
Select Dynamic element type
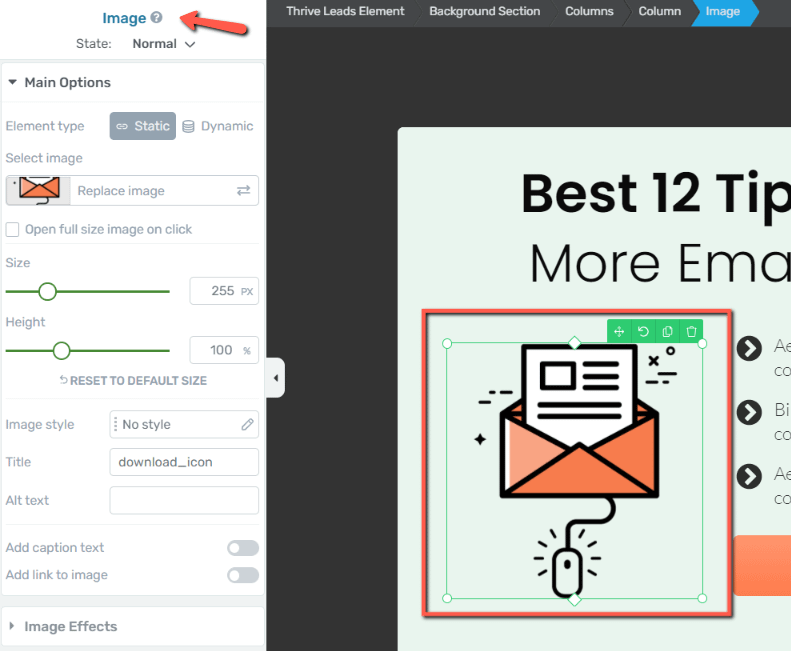(217, 126)
